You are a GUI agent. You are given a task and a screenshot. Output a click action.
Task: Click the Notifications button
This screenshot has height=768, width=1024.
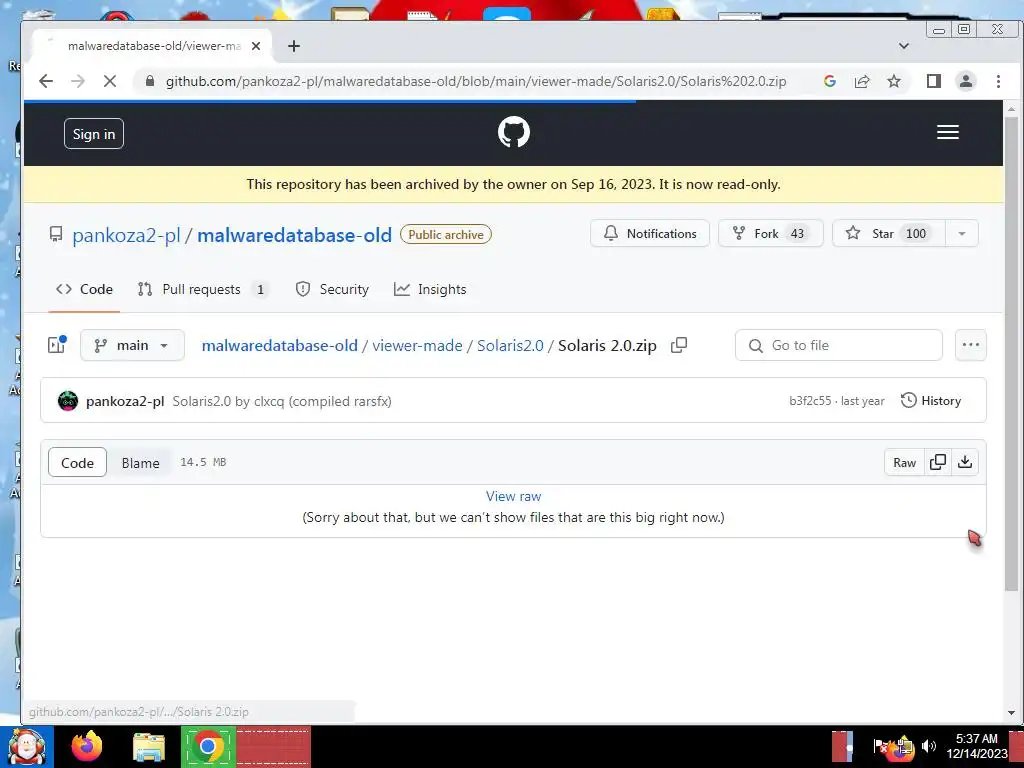tap(650, 234)
